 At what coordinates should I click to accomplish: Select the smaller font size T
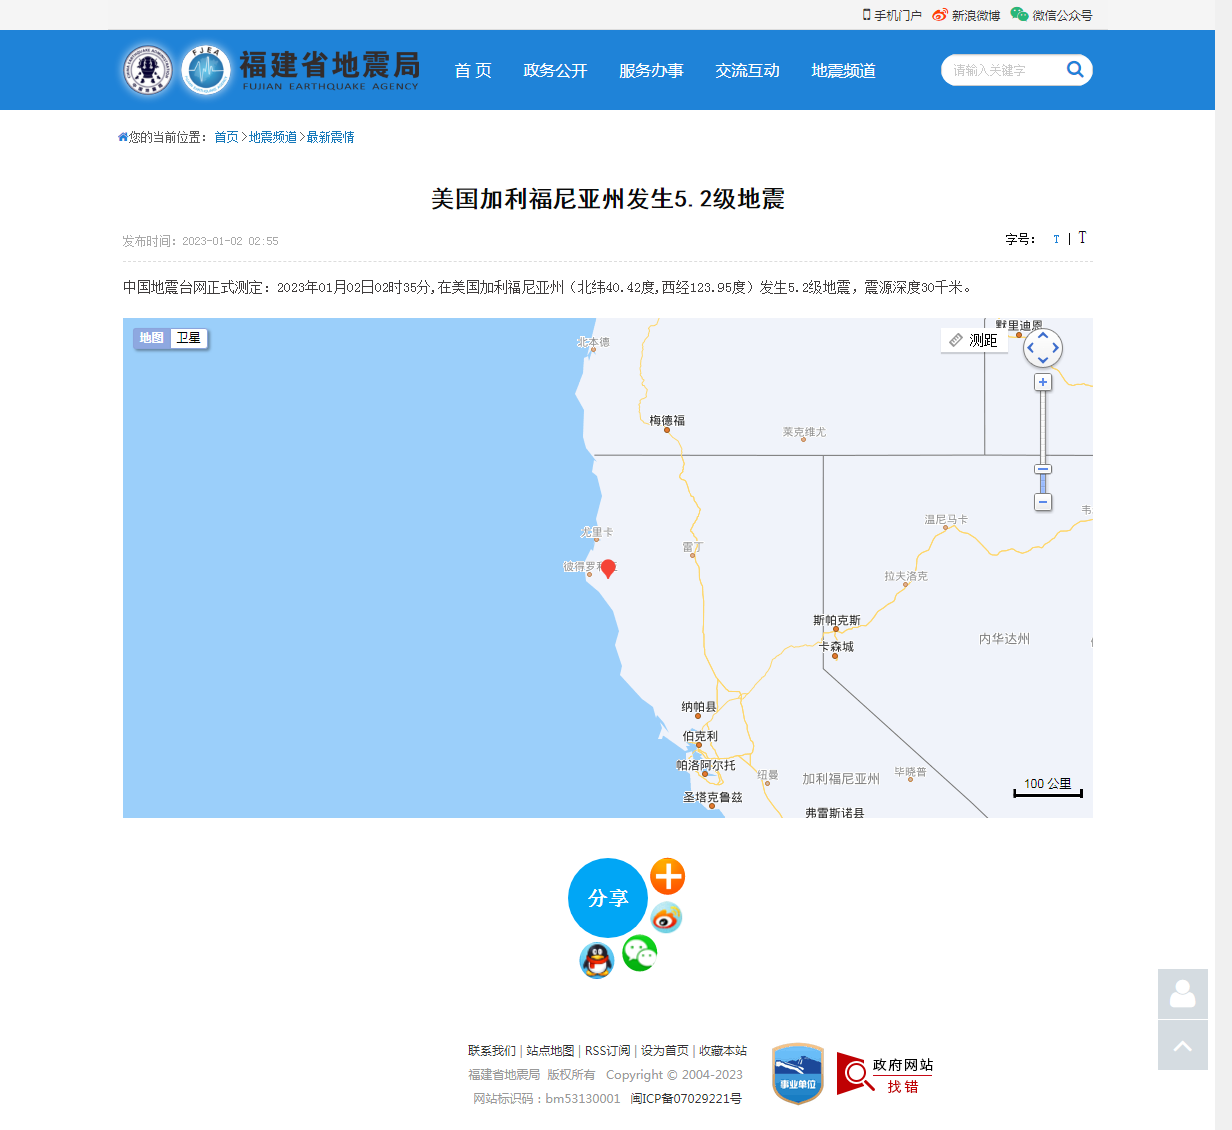coord(1056,239)
